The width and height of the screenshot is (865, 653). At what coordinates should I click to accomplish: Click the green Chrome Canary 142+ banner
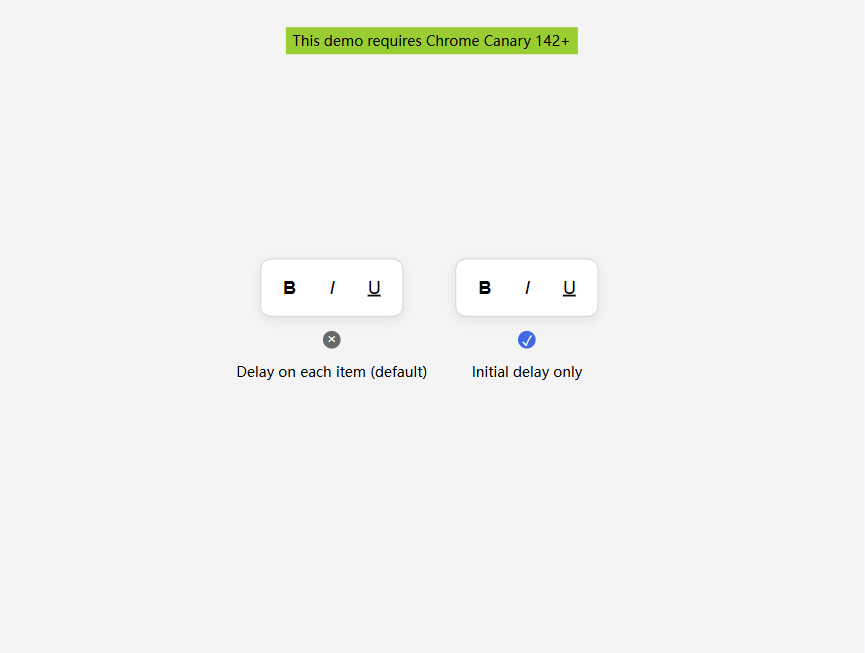pos(431,41)
